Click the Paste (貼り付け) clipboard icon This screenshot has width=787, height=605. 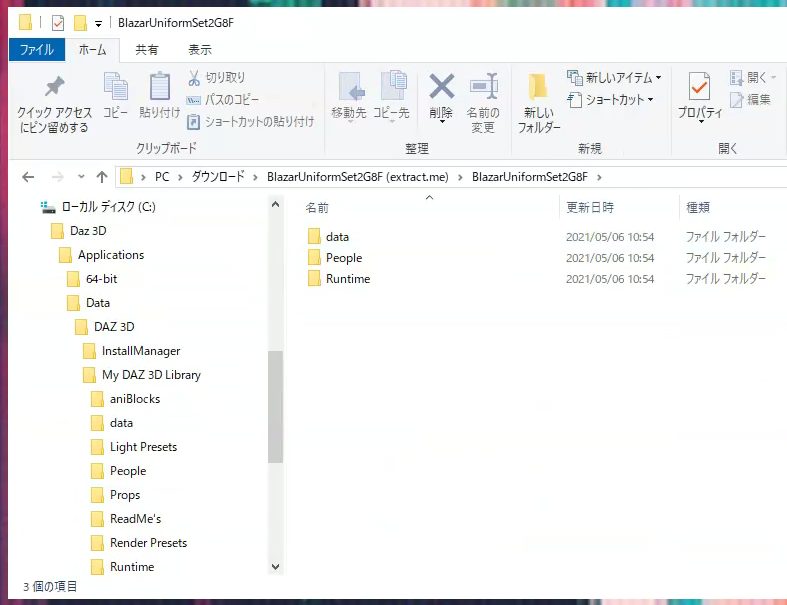point(160,86)
